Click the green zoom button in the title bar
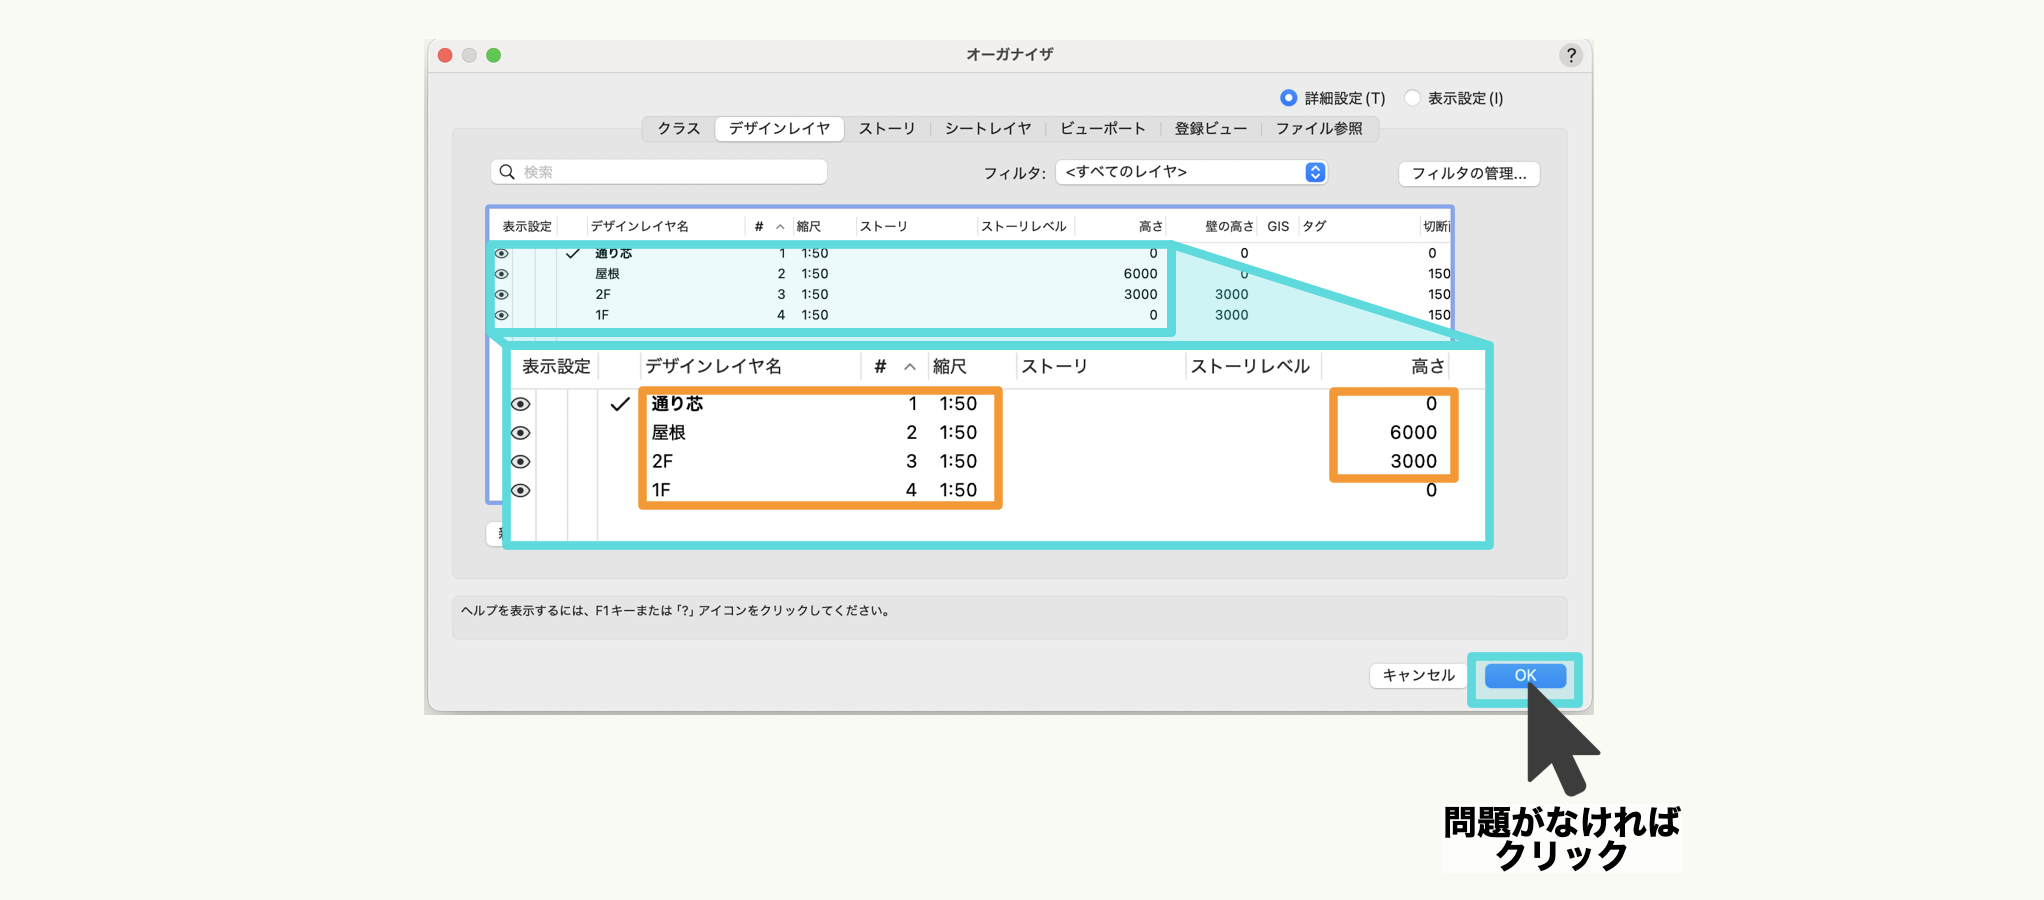 coord(493,55)
